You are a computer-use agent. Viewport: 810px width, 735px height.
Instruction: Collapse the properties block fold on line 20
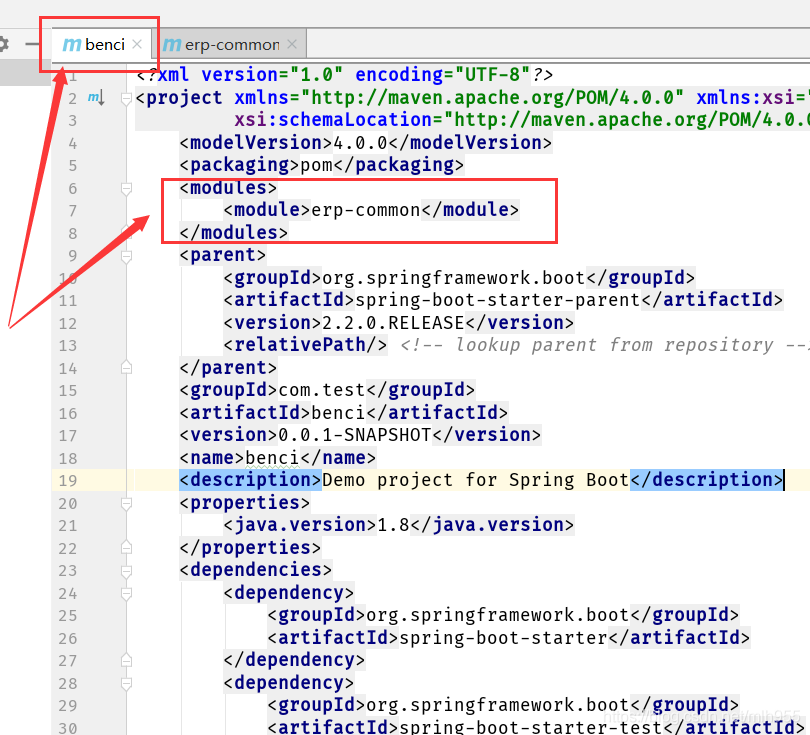pyautogui.click(x=126, y=503)
